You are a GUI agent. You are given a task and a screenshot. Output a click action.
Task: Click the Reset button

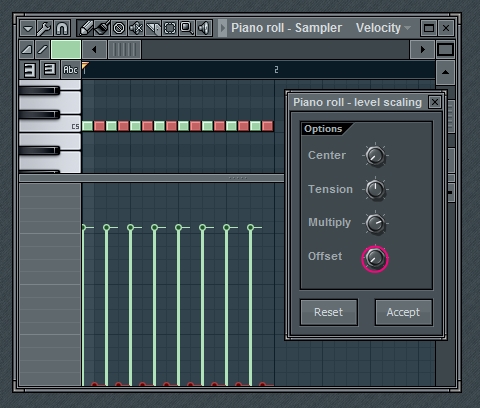(329, 312)
